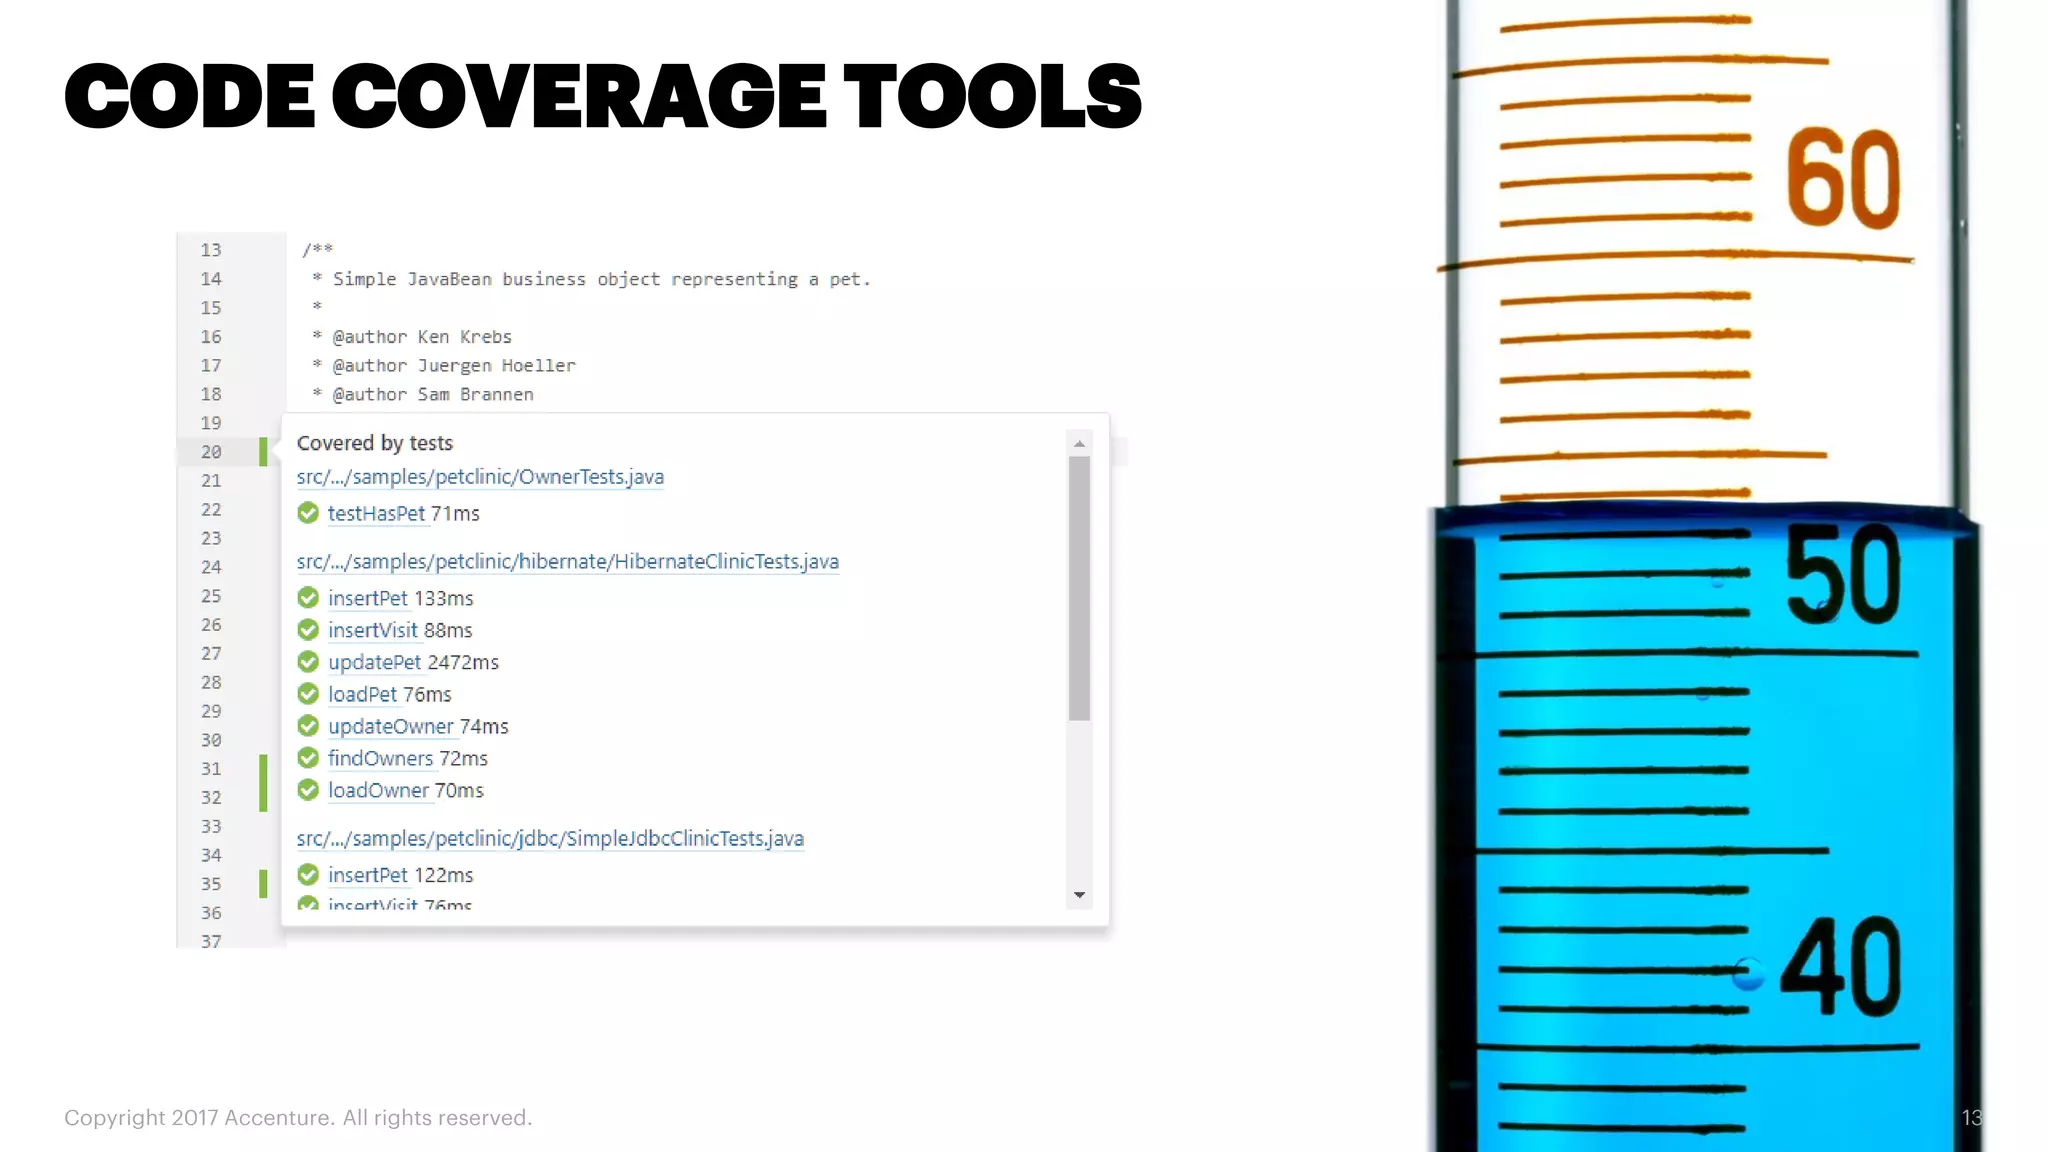Open the updatePet test link

[x=375, y=663]
